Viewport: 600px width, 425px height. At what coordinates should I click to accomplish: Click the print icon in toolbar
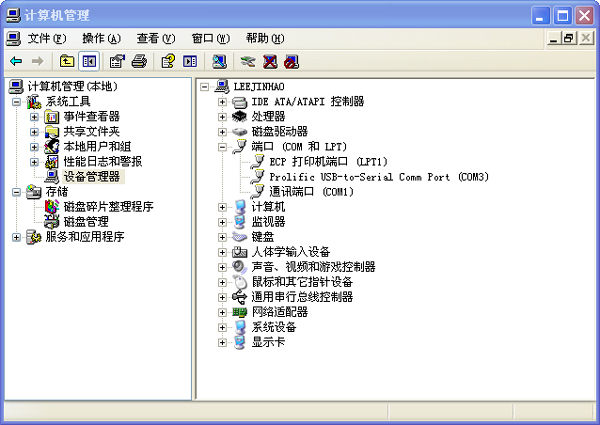click(x=139, y=61)
